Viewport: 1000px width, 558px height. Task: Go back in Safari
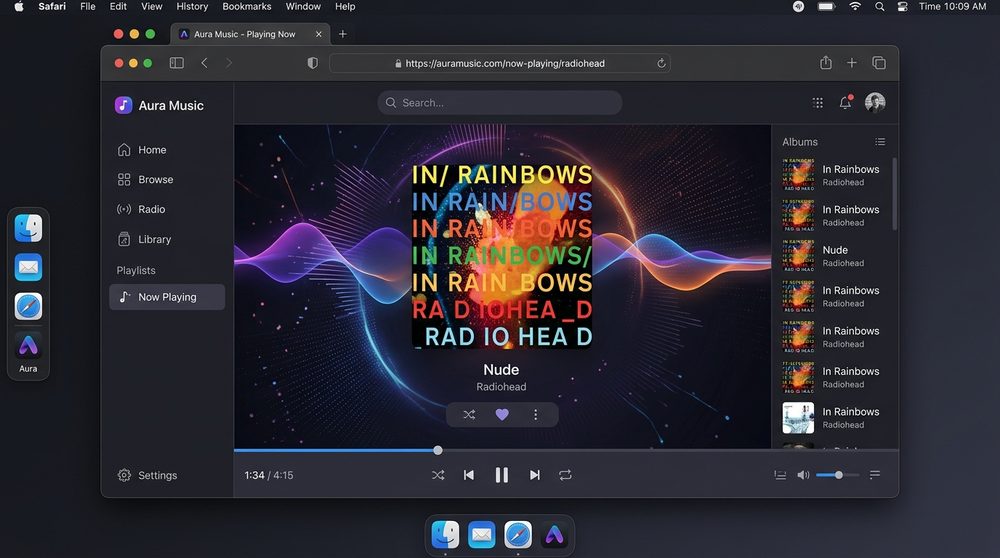[204, 63]
